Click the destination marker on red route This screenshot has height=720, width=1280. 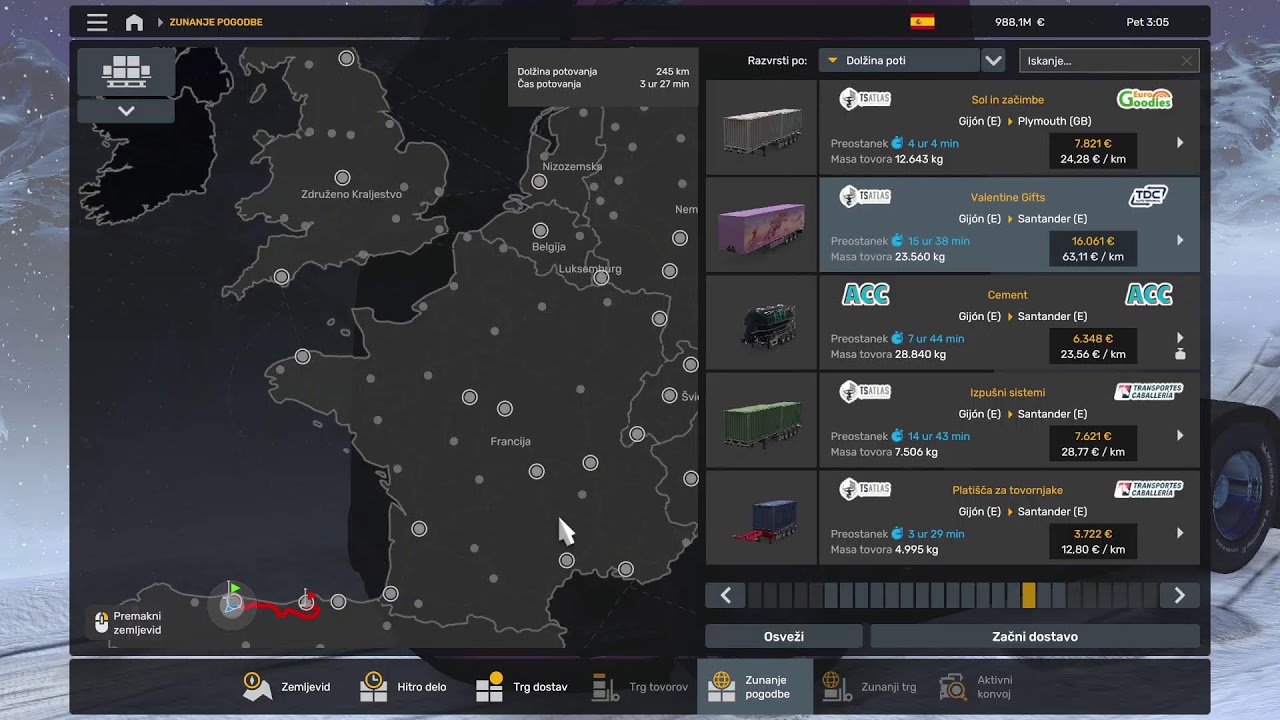coord(307,599)
